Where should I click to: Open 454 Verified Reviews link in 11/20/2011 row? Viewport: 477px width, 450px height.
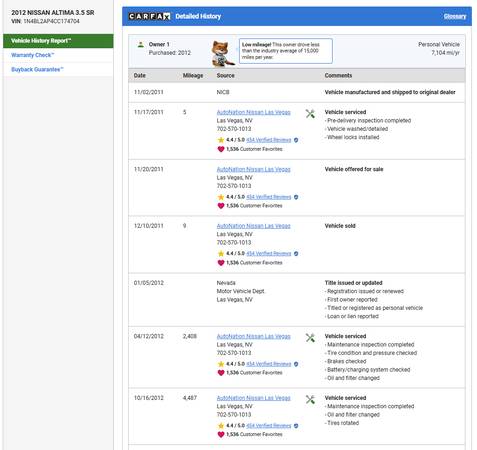(269, 197)
